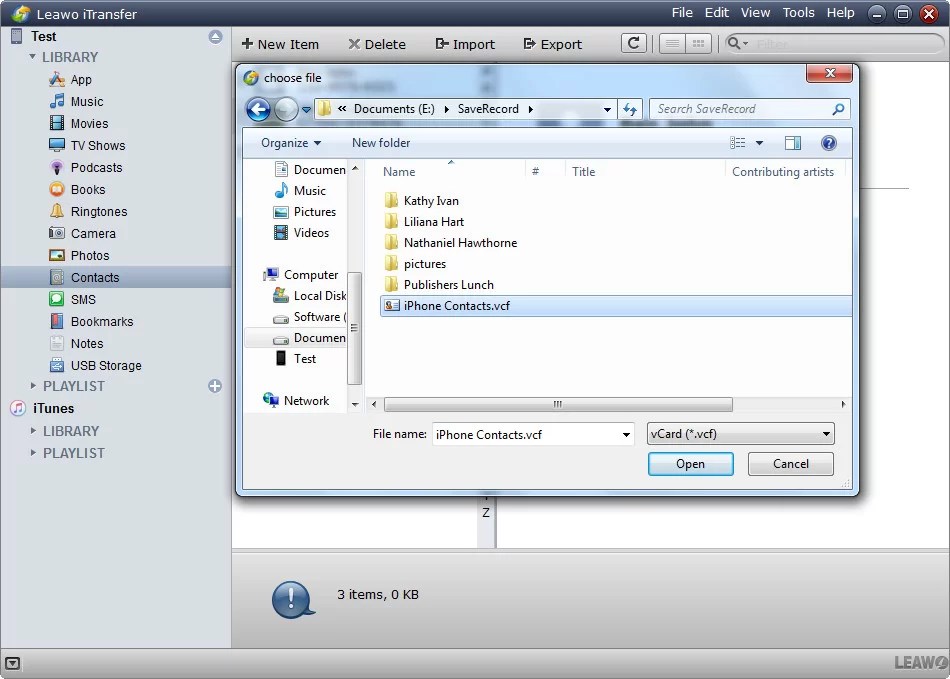Click the refresh icon on the toolbar
The height and width of the screenshot is (679, 950).
tap(635, 43)
